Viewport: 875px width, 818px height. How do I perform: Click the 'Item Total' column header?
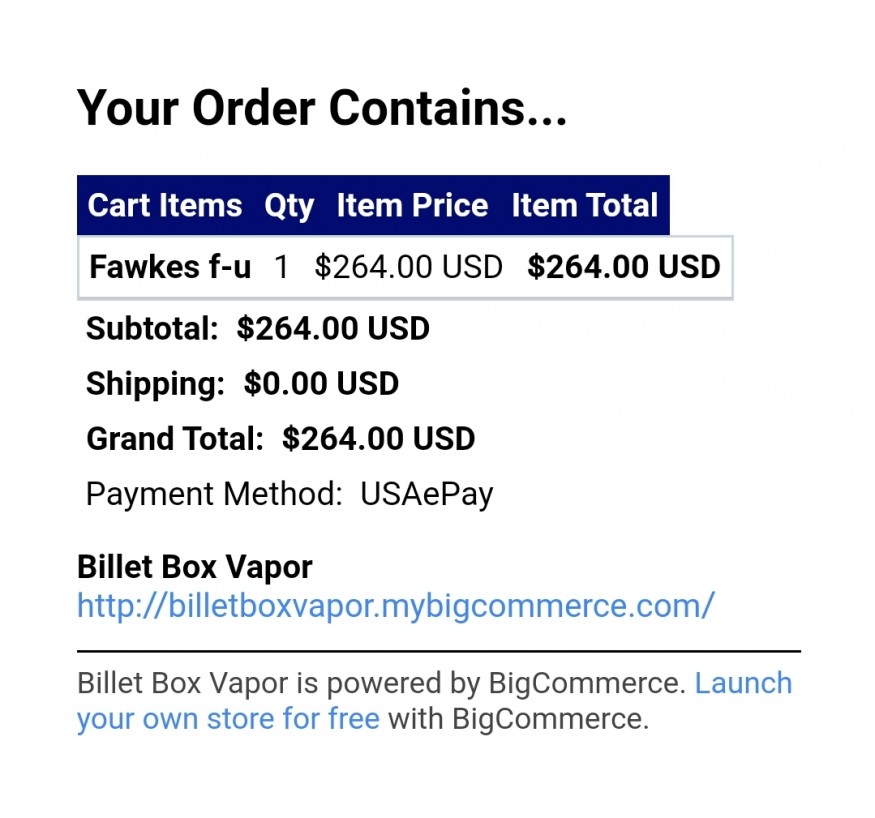585,206
